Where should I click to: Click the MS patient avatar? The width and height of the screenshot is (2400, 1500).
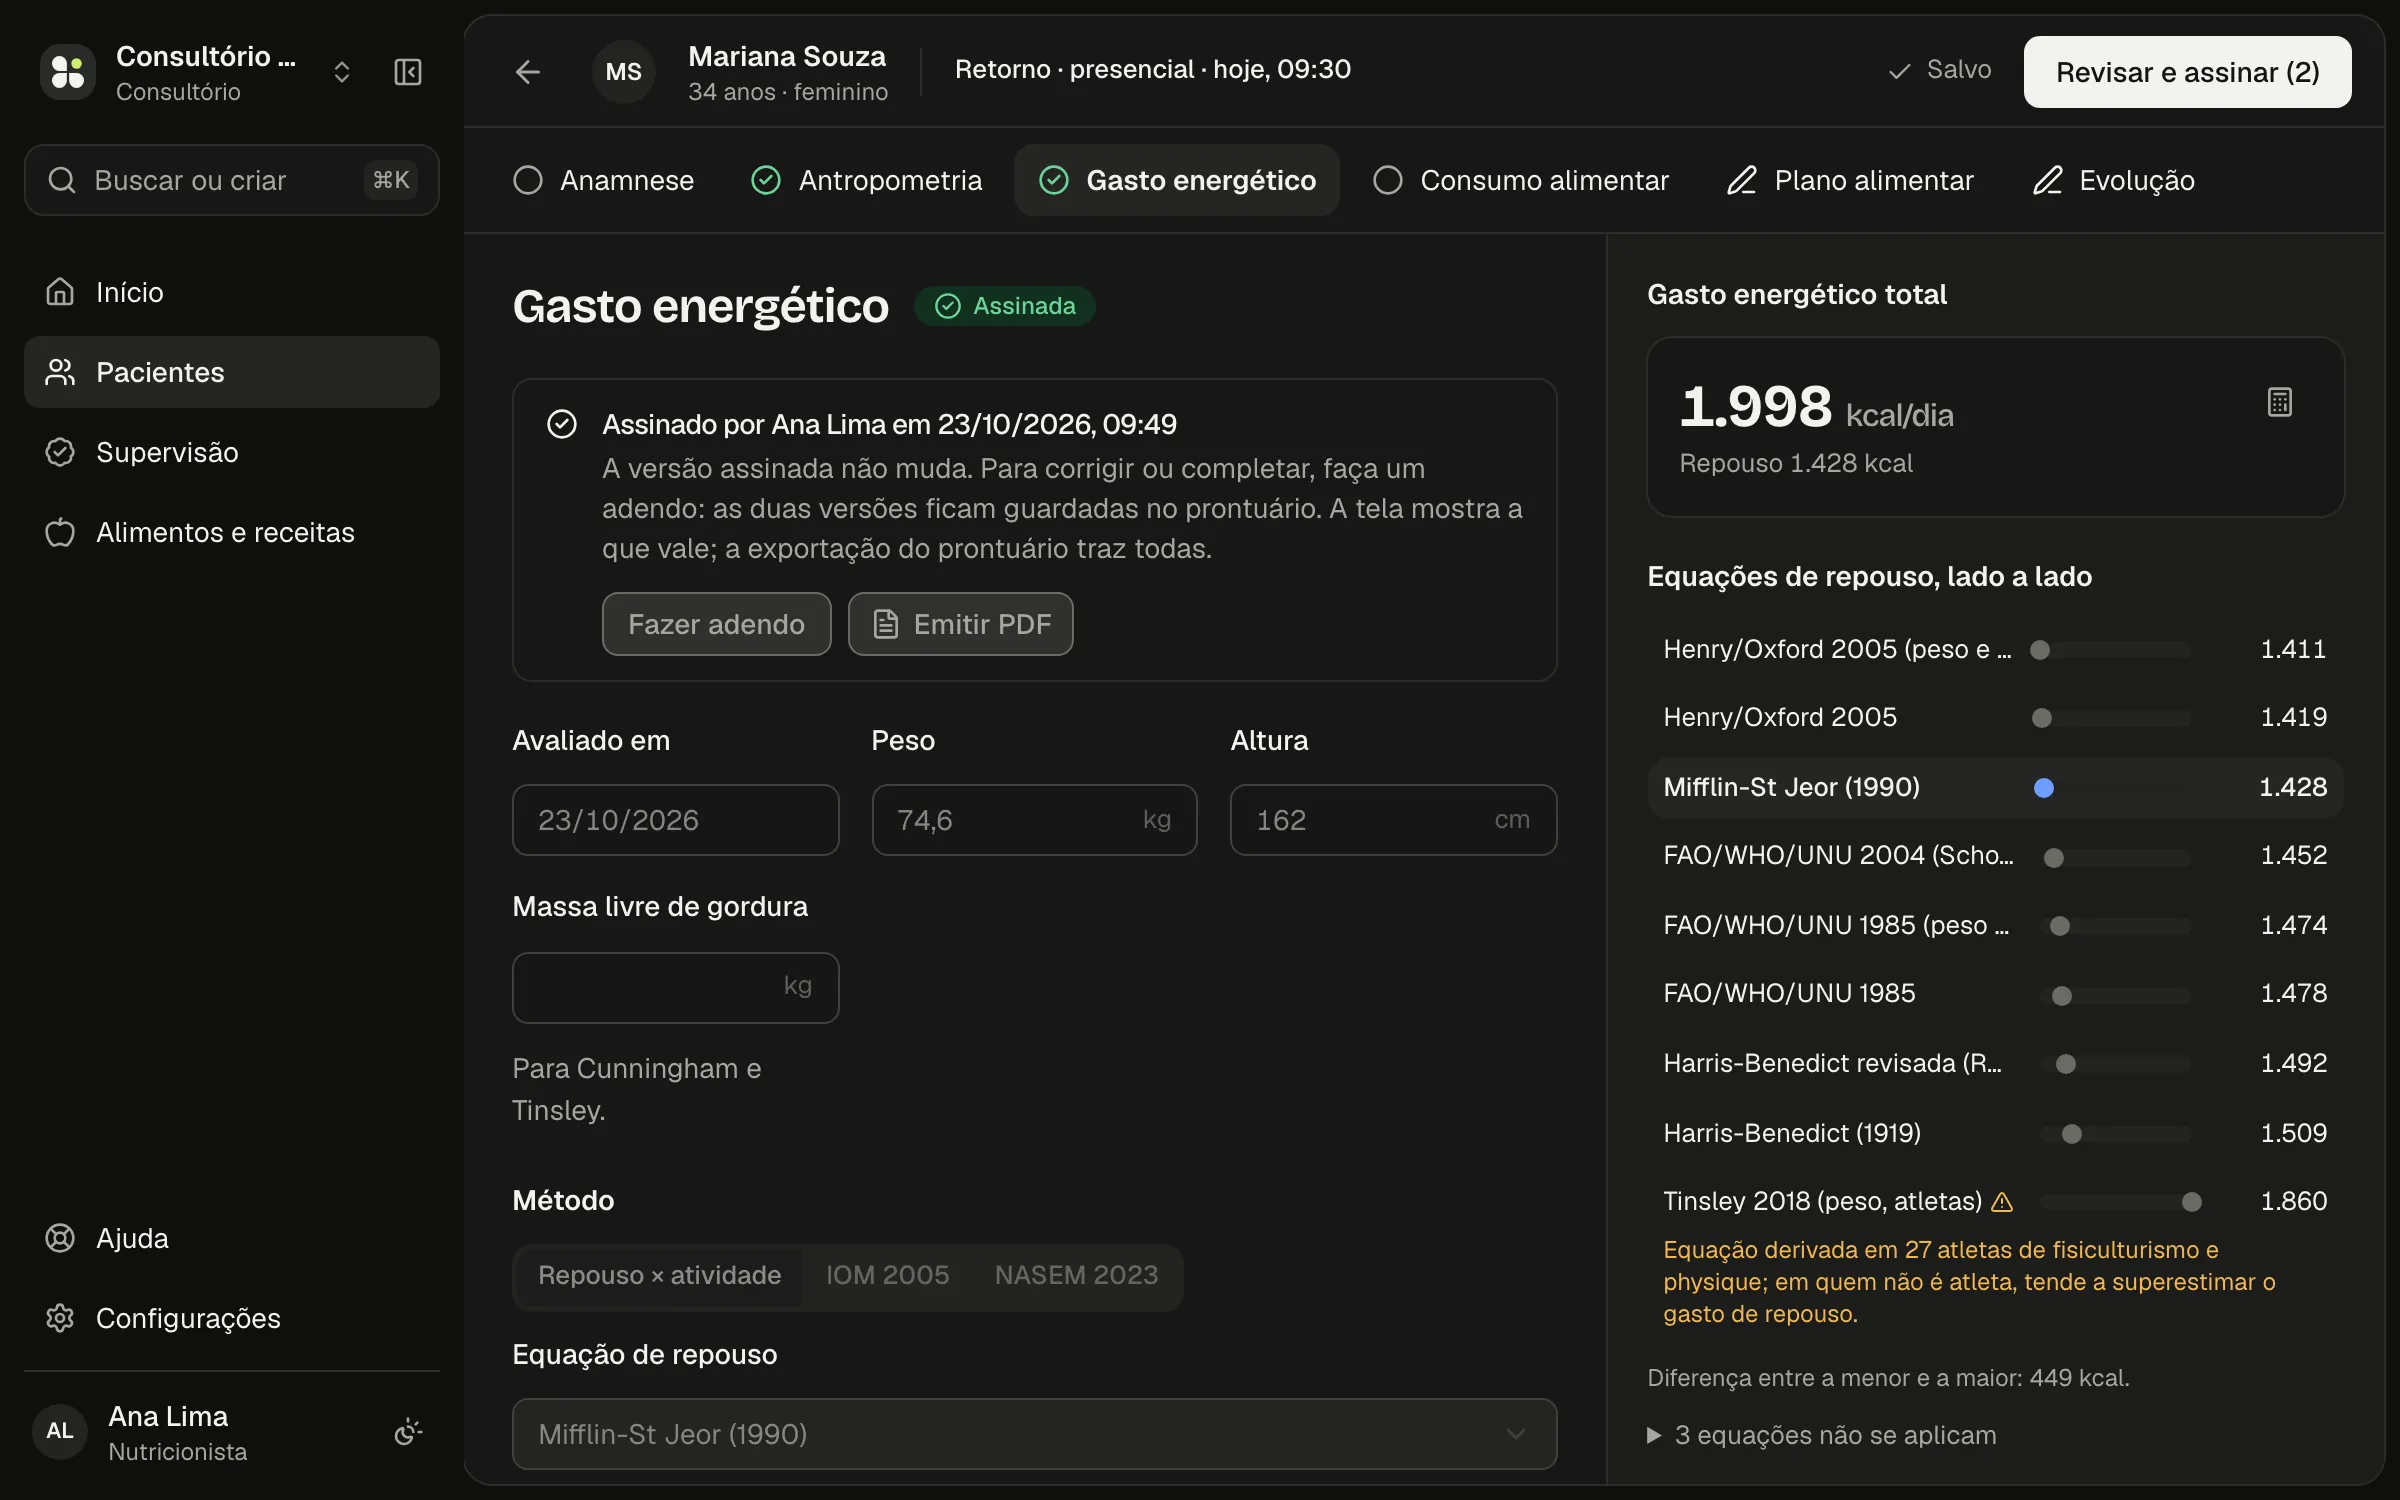tap(624, 72)
